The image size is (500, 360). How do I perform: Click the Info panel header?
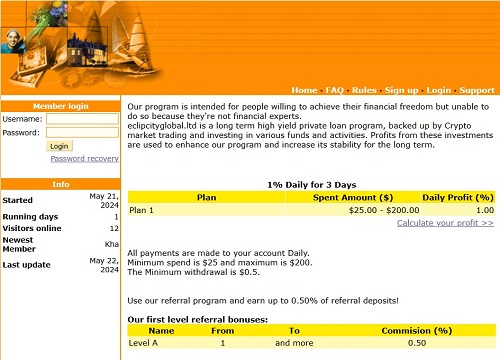click(x=61, y=184)
